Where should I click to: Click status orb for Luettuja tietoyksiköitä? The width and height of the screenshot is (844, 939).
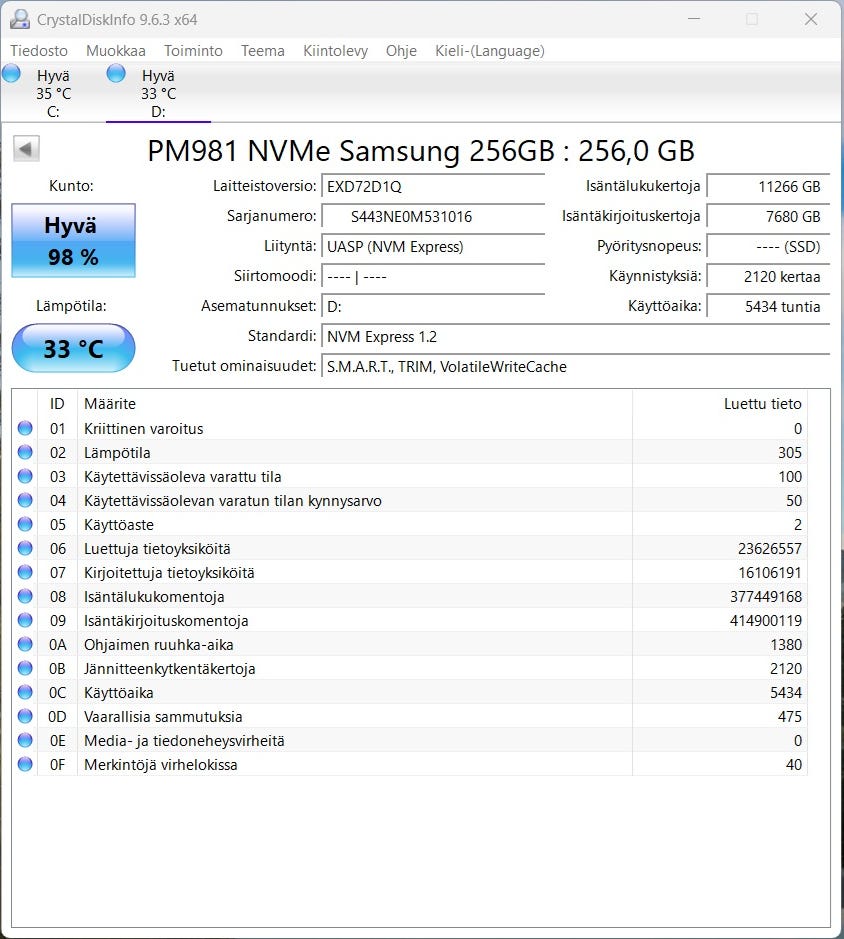point(25,548)
